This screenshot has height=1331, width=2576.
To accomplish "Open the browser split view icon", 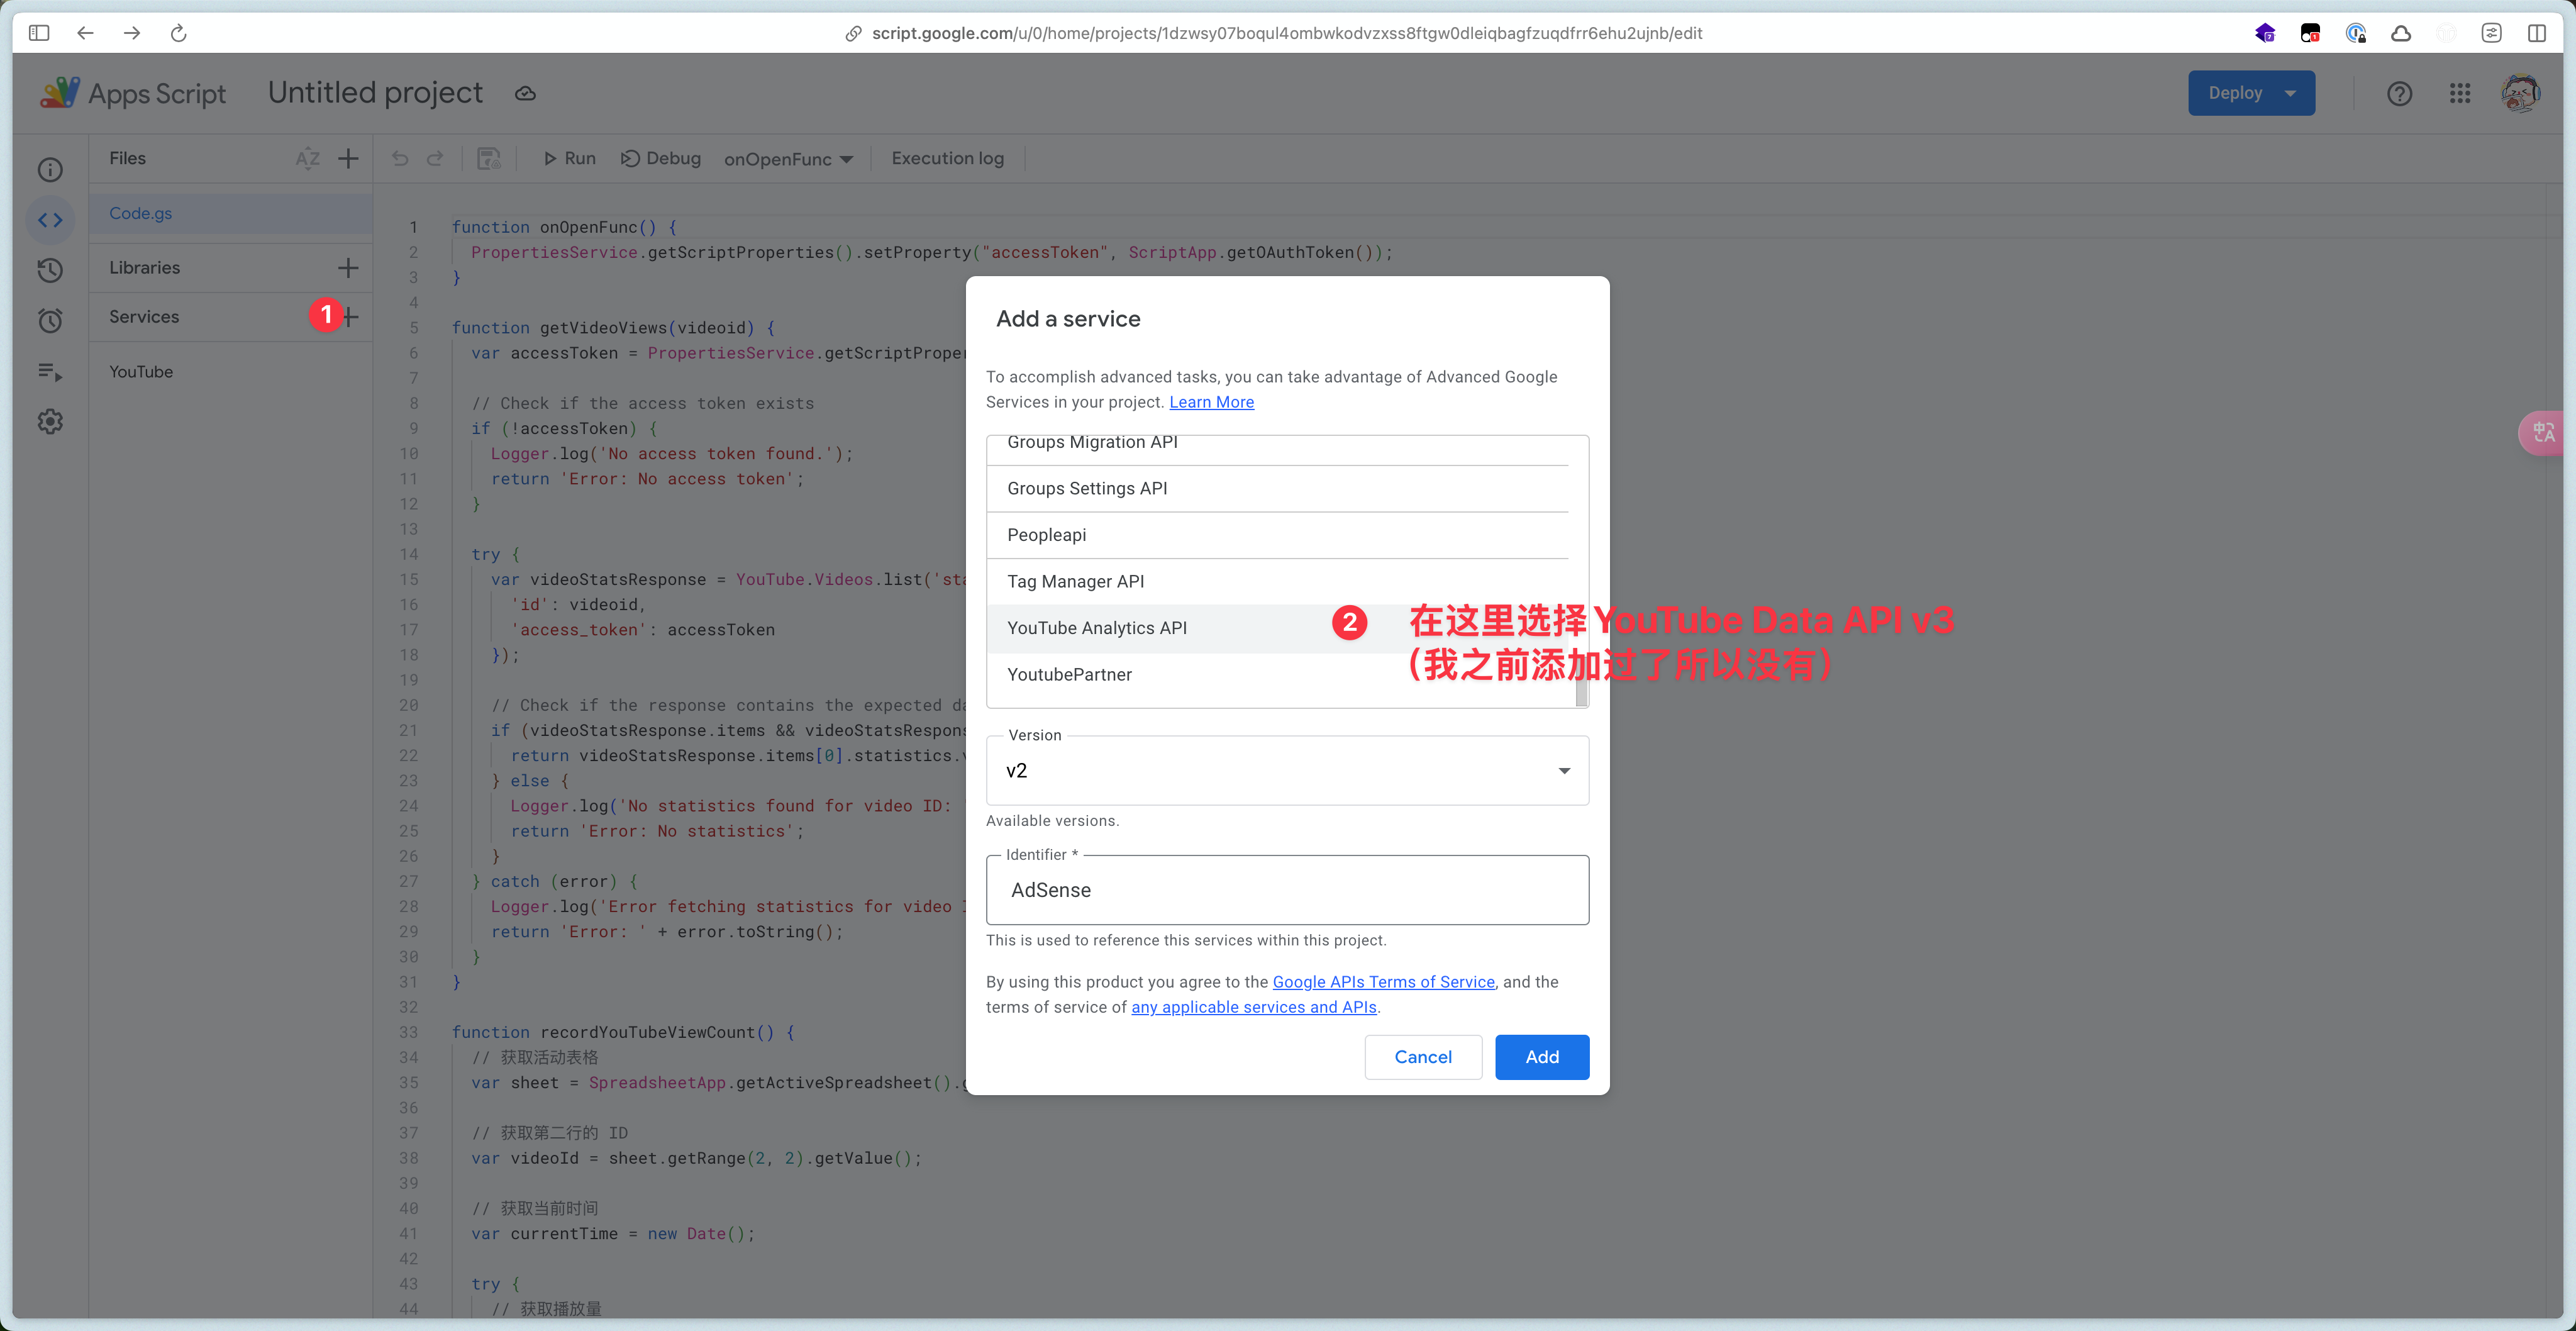I will [x=2537, y=33].
